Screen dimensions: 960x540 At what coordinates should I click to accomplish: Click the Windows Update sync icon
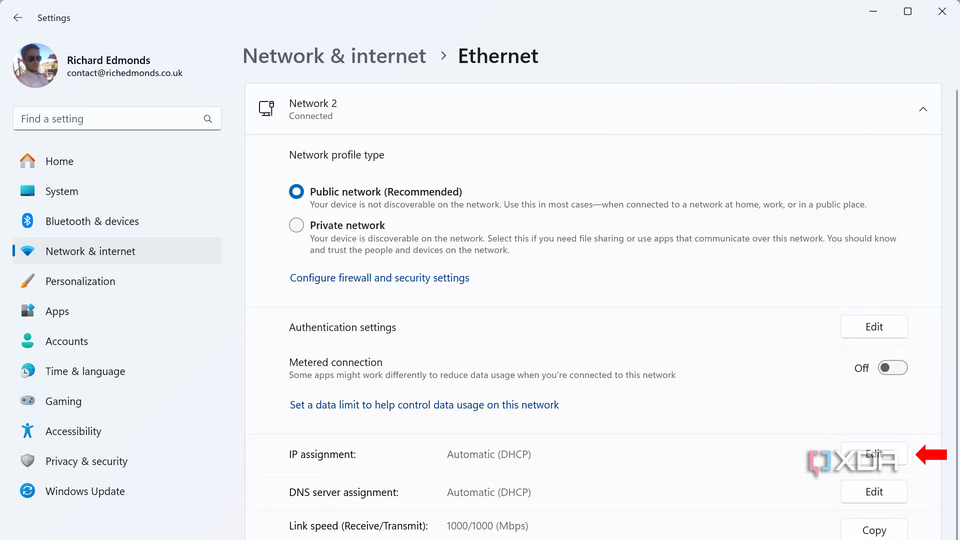click(x=28, y=491)
